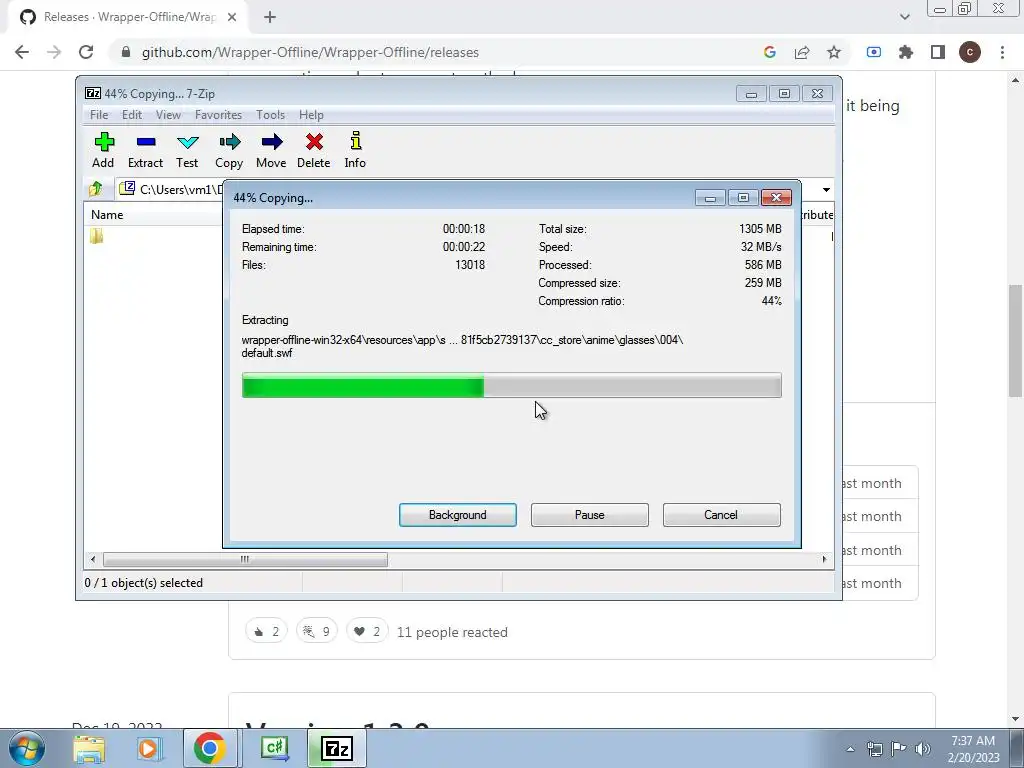This screenshot has width=1024, height=768.
Task: Open a new Chrome tab
Action: click(x=270, y=18)
